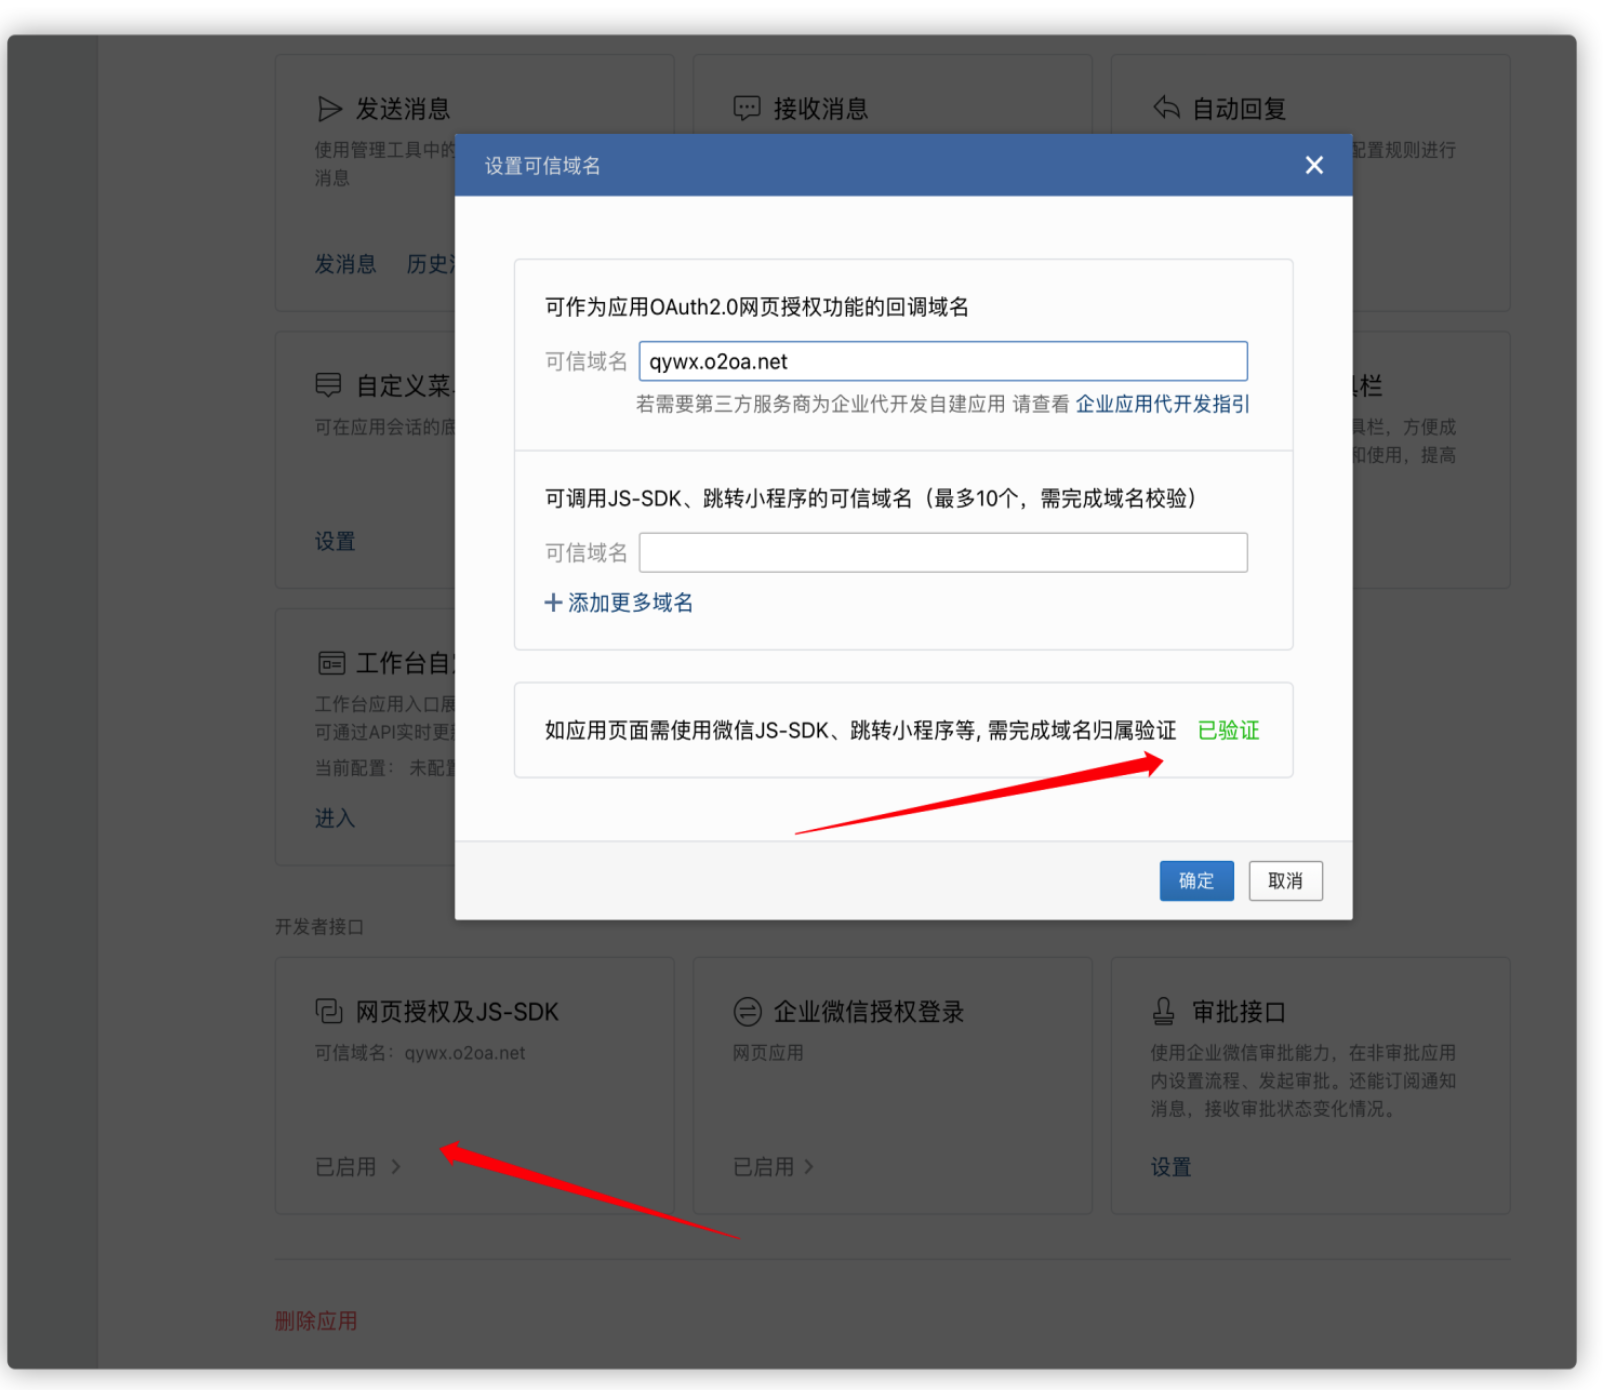The height and width of the screenshot is (1390, 1618).
Task: Click the 取消 cancel button
Action: [x=1284, y=881]
